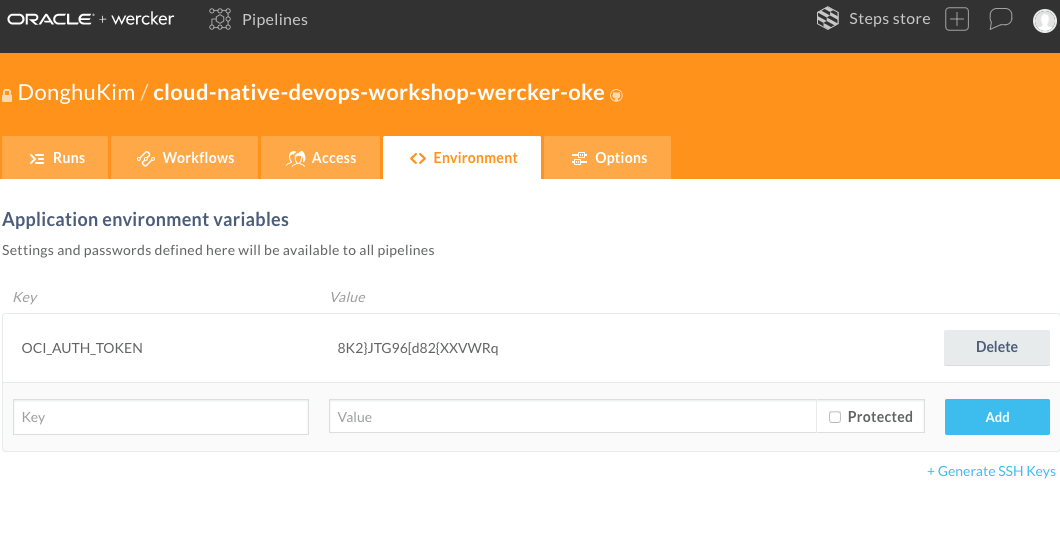Click the Generate SSH Keys link
The height and width of the screenshot is (534, 1060).
[990, 471]
